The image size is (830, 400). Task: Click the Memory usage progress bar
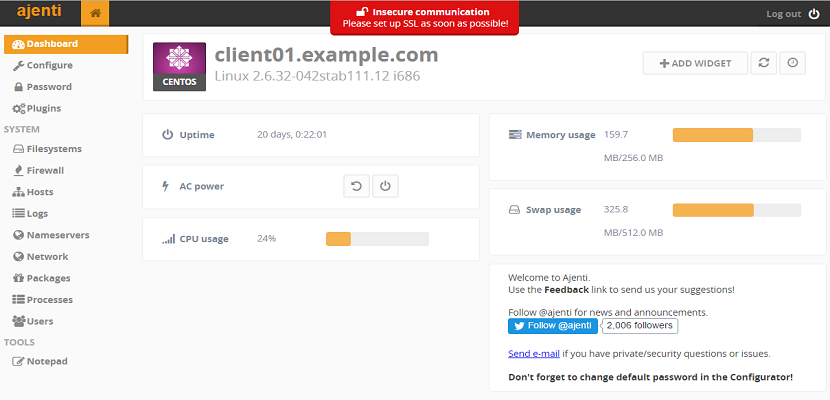(x=736, y=135)
